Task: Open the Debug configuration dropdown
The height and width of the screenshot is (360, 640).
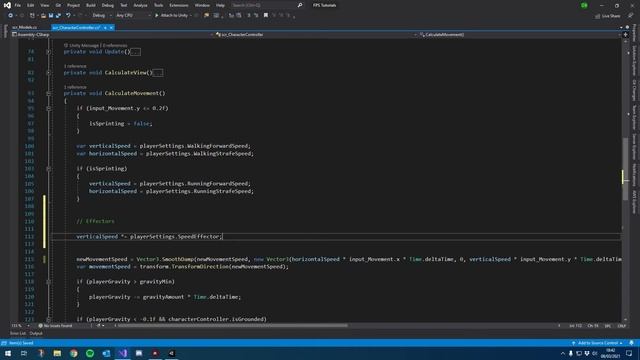Action: [102, 16]
